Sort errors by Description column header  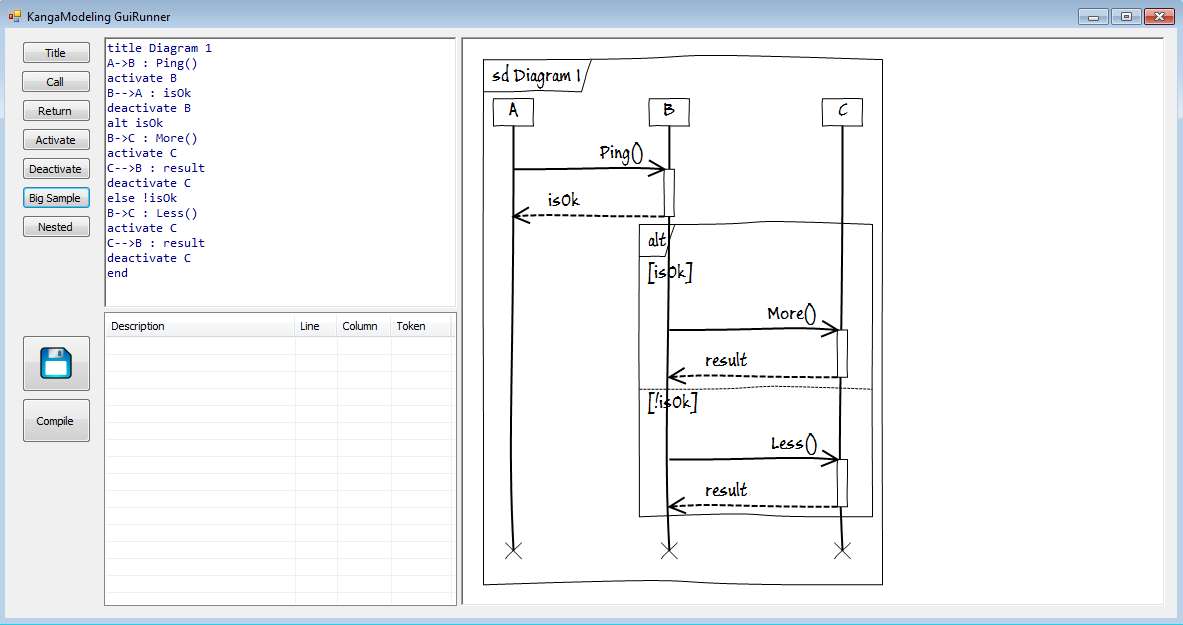[200, 326]
